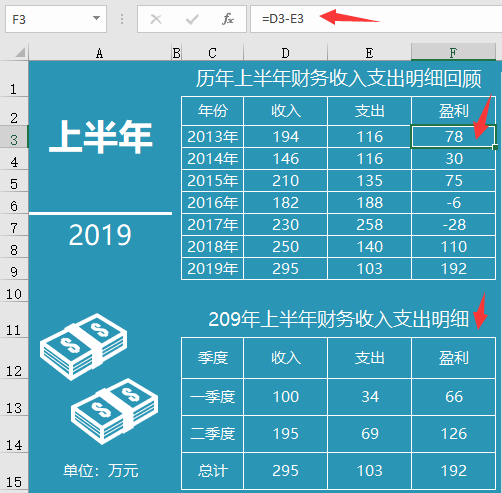This screenshot has width=502, height=493.
Task: Select the profit cell -28
Action: click(453, 225)
